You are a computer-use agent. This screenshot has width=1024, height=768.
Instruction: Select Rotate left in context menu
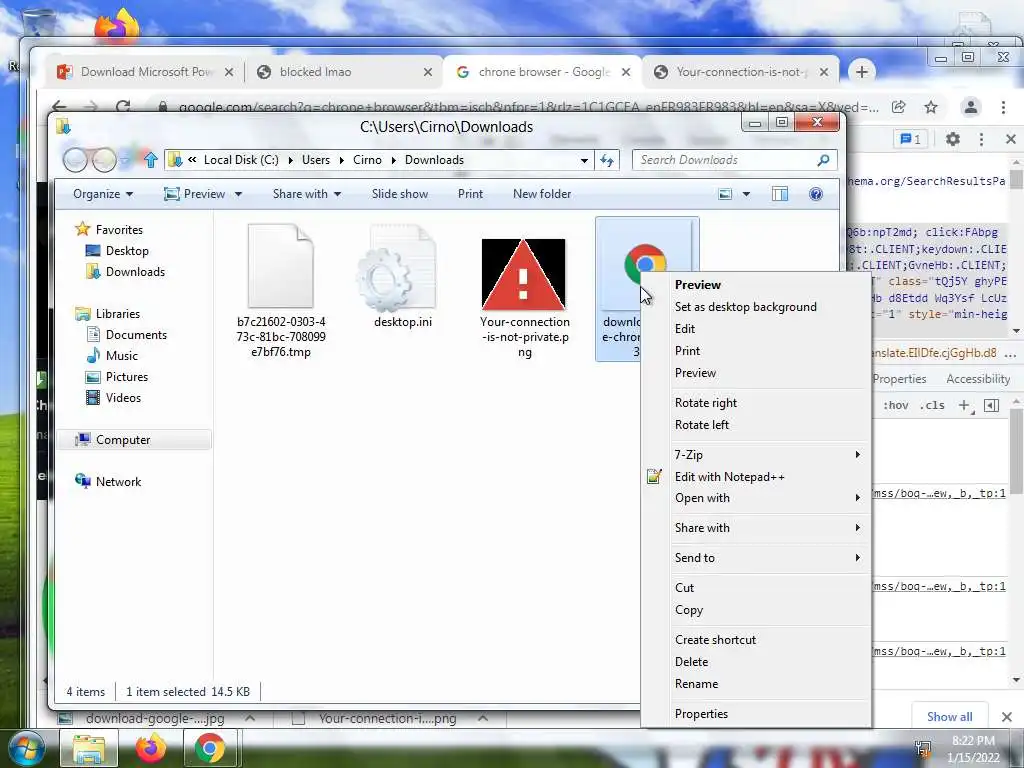[x=701, y=424]
